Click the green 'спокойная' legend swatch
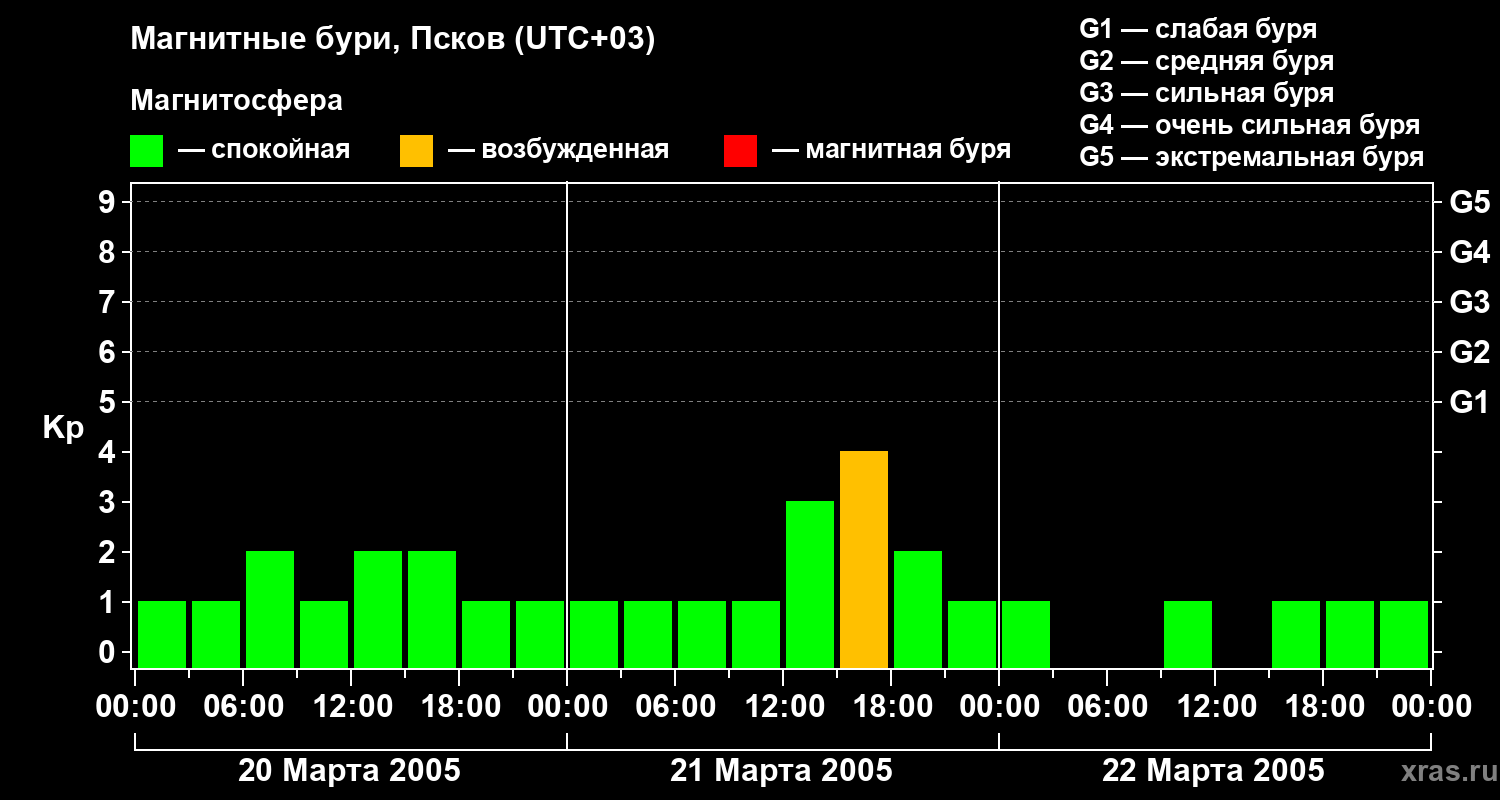This screenshot has height=800, width=1500. tap(146, 151)
